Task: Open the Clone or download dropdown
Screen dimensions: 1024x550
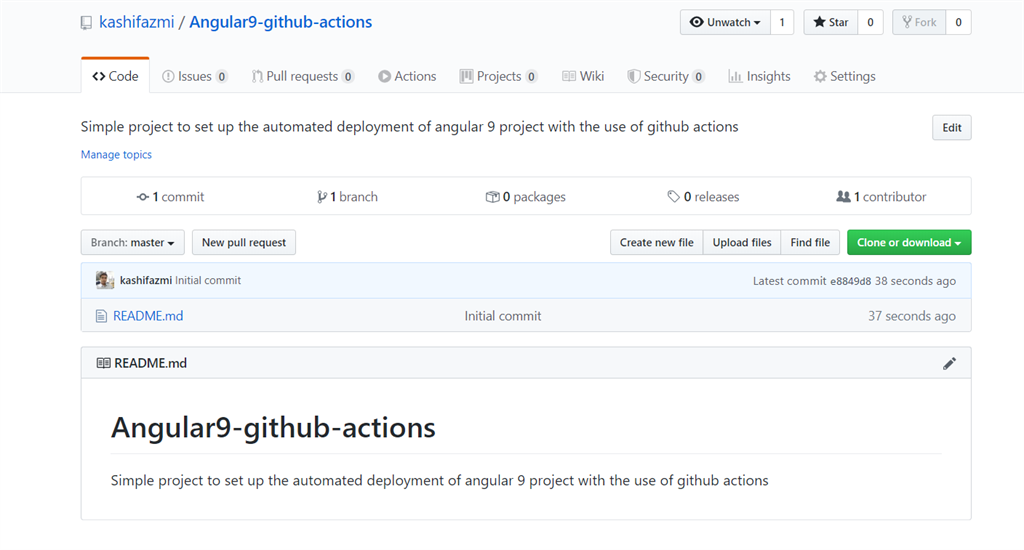Action: click(x=909, y=242)
